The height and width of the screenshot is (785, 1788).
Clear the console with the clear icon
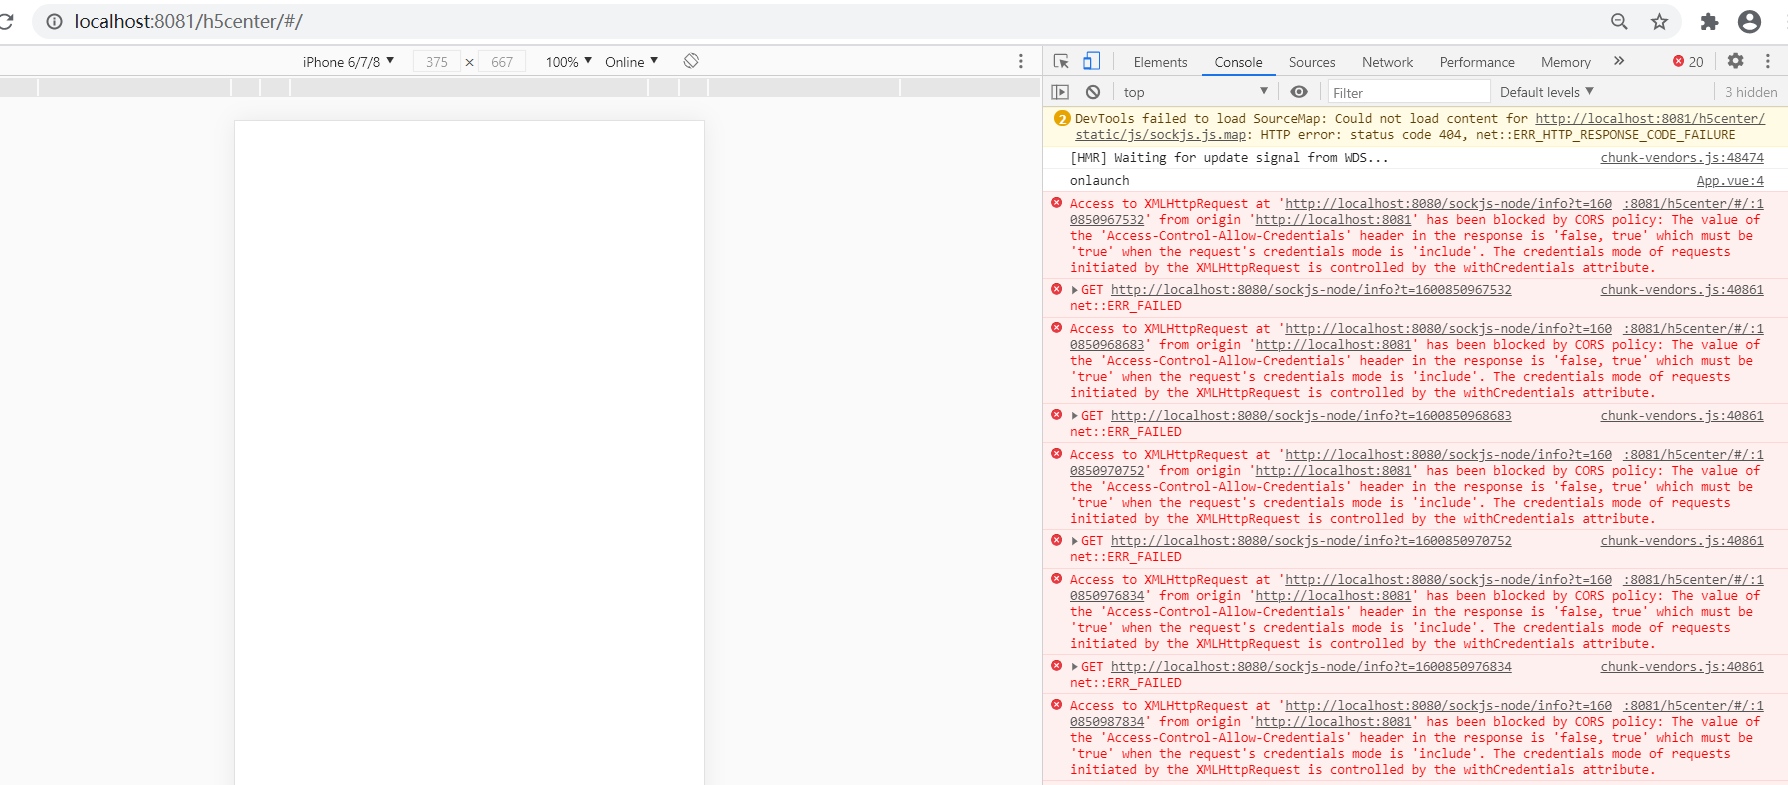pos(1093,92)
